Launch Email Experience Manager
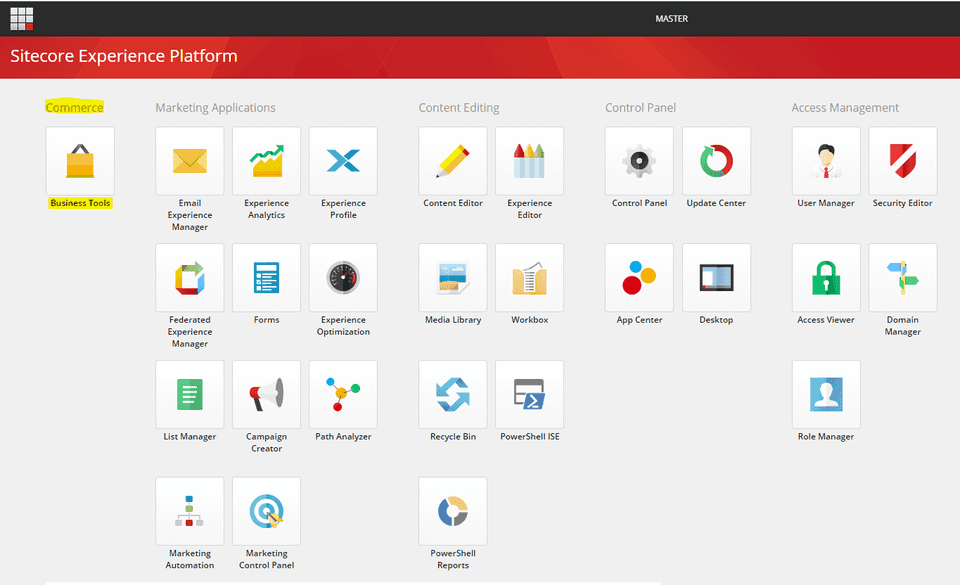This screenshot has height=585, width=960. tap(190, 161)
